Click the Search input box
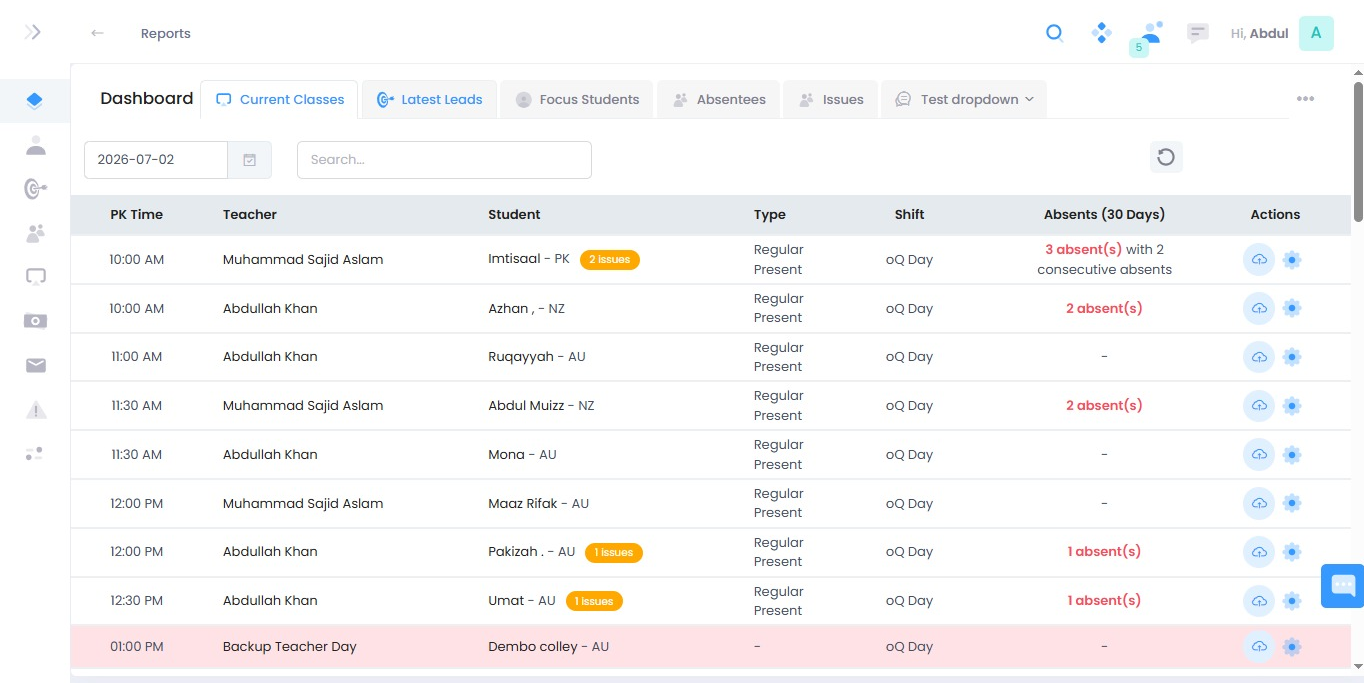The image size is (1364, 683). click(444, 160)
